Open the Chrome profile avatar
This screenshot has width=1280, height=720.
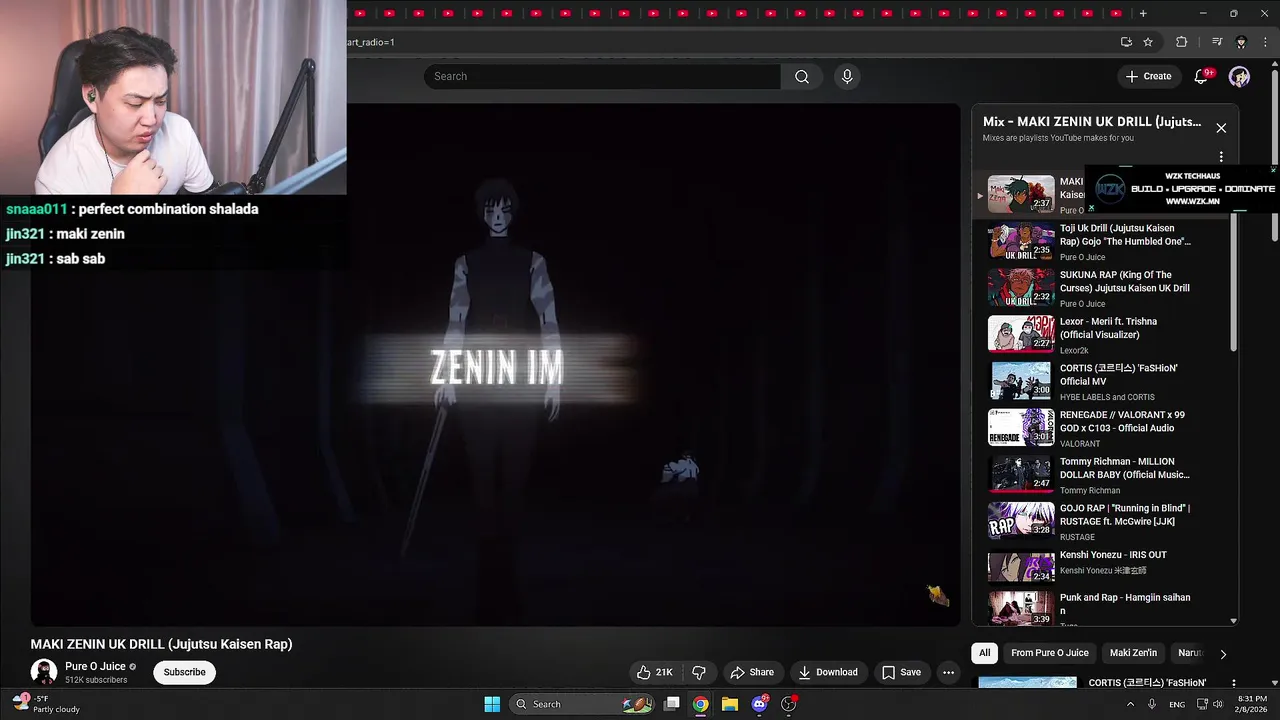1241,42
